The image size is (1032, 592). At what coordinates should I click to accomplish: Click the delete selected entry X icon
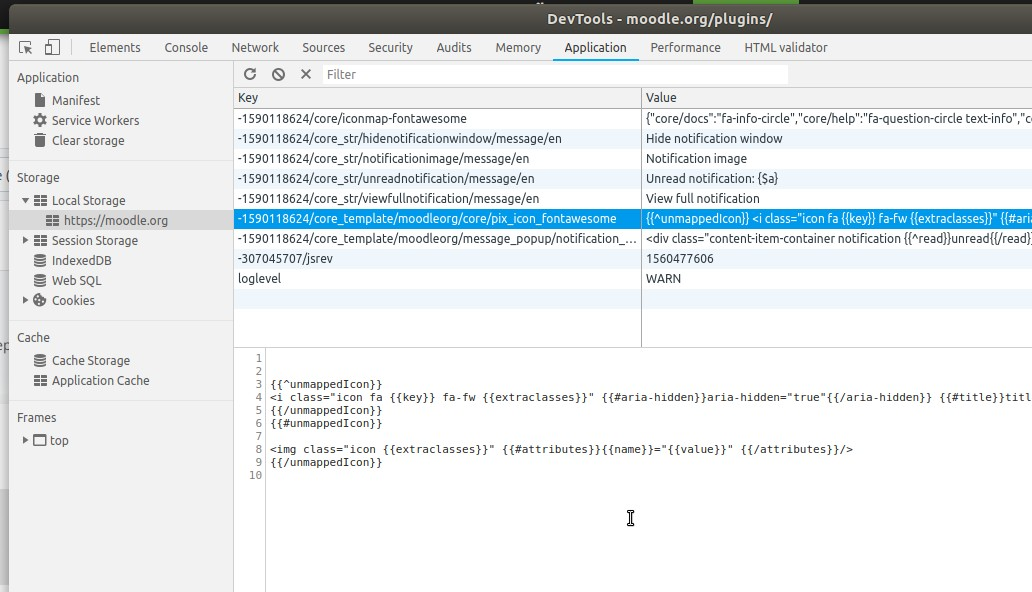coord(305,74)
